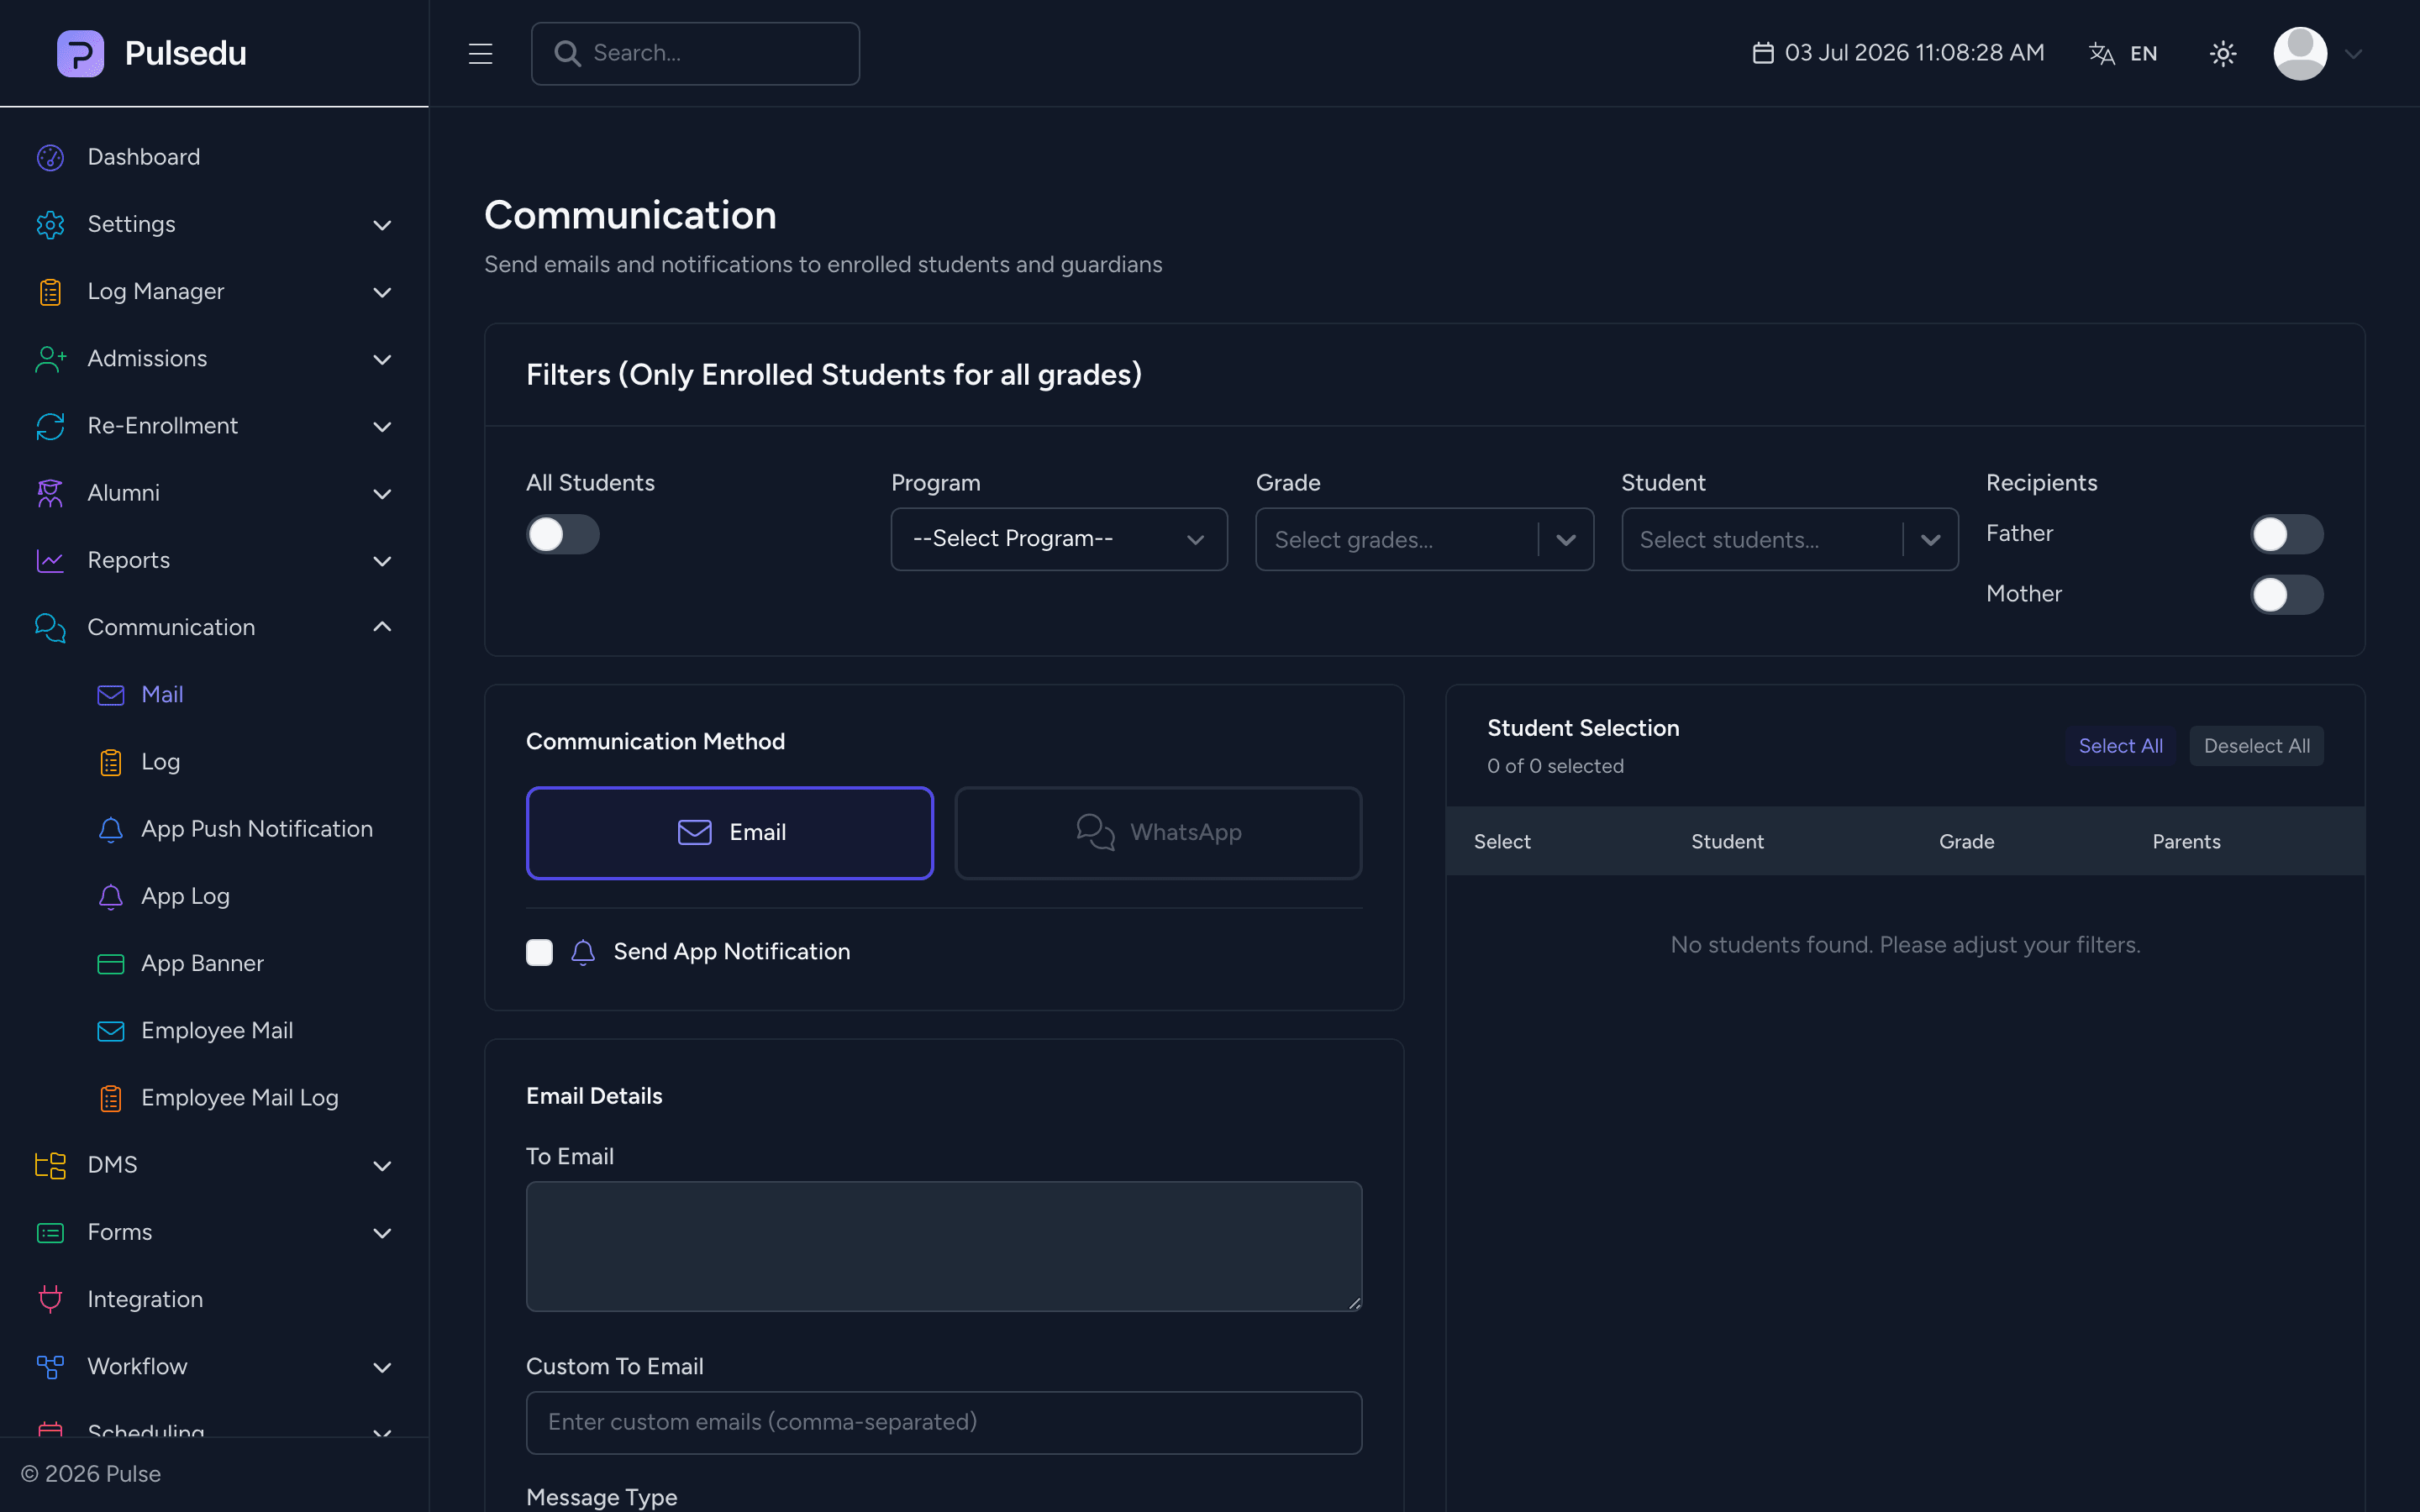Expand the Workflow chevron
2420x1512 pixels.
coord(382,1367)
